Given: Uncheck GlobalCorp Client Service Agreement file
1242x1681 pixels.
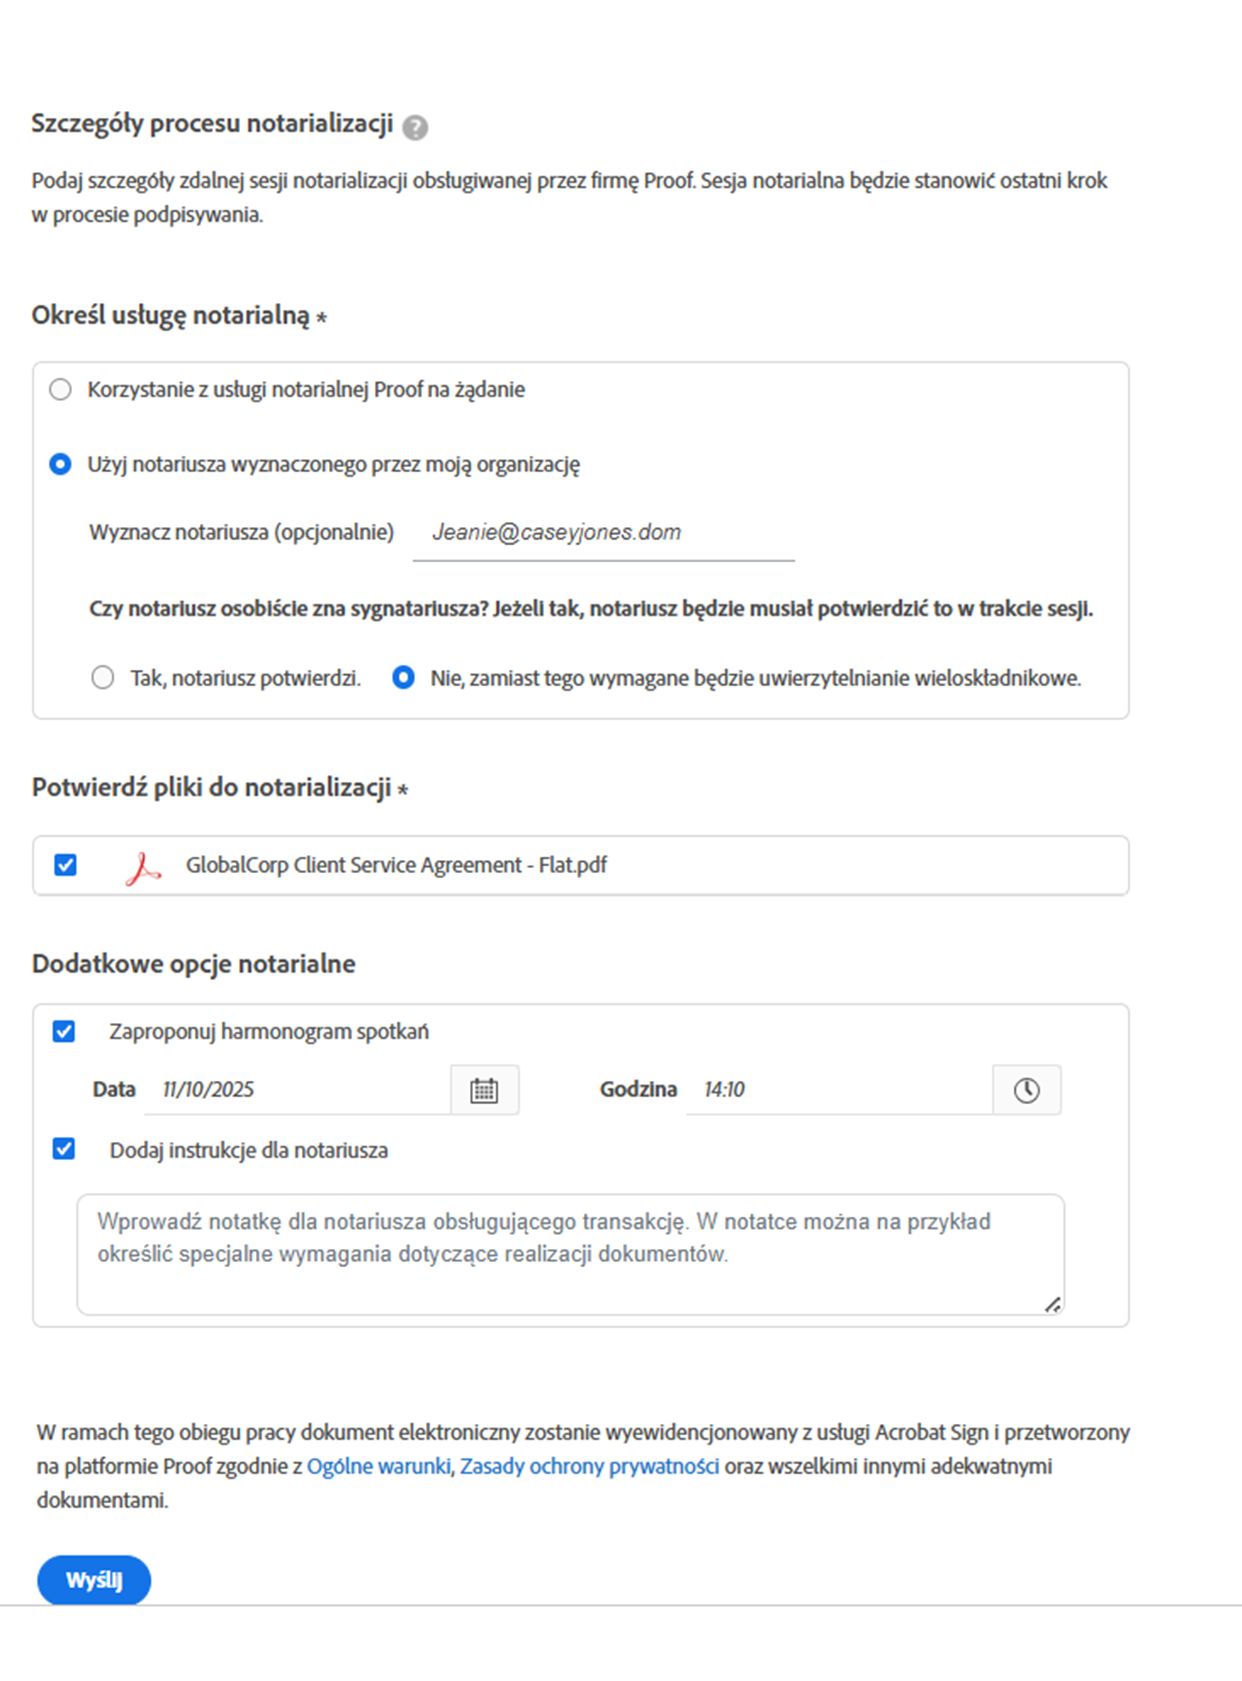Looking at the screenshot, I should pos(66,865).
